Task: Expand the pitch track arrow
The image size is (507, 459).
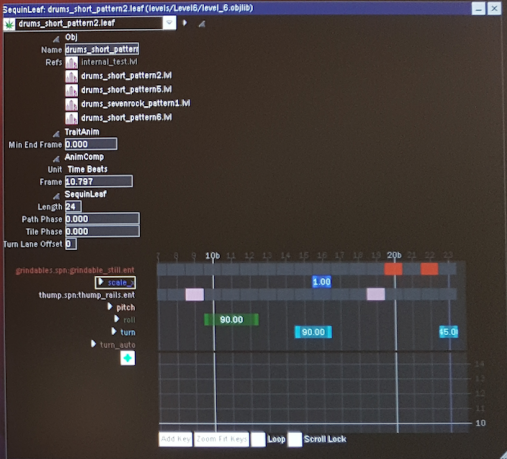Action: tap(110, 307)
